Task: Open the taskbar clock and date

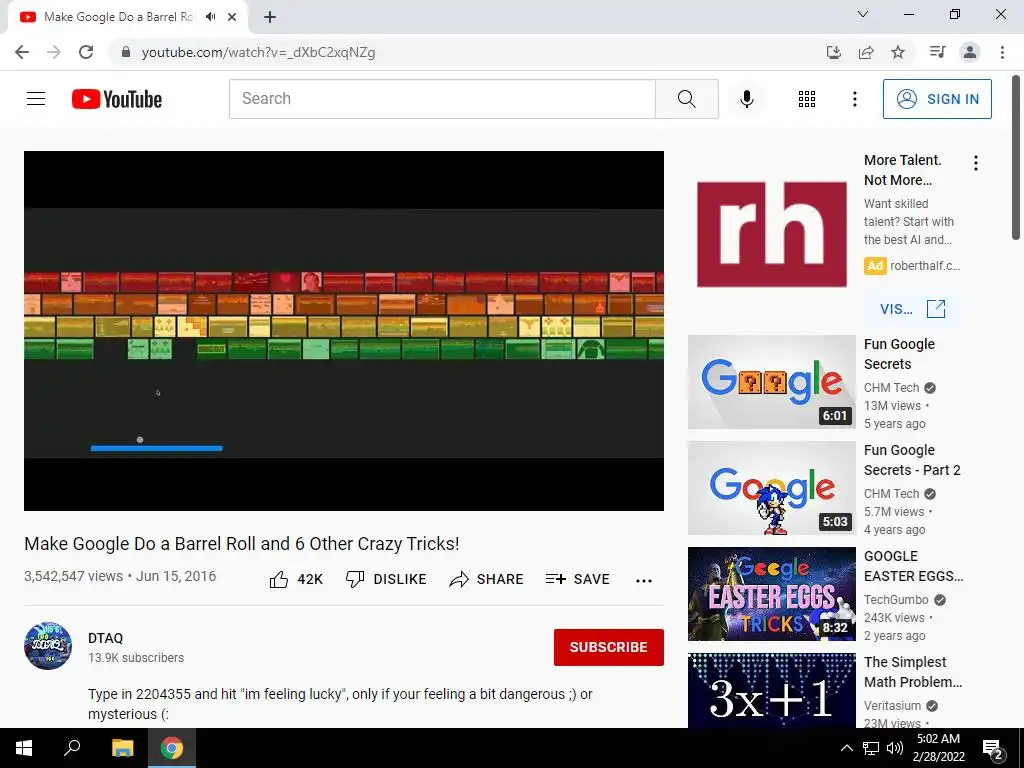Action: point(938,748)
